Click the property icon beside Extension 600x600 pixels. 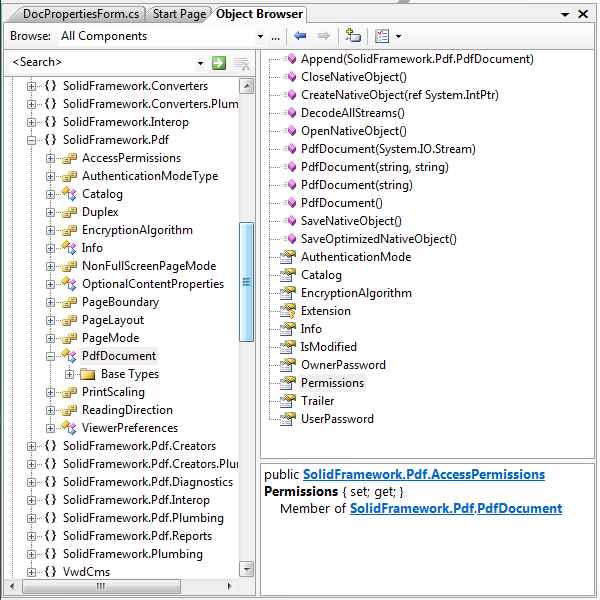(288, 311)
